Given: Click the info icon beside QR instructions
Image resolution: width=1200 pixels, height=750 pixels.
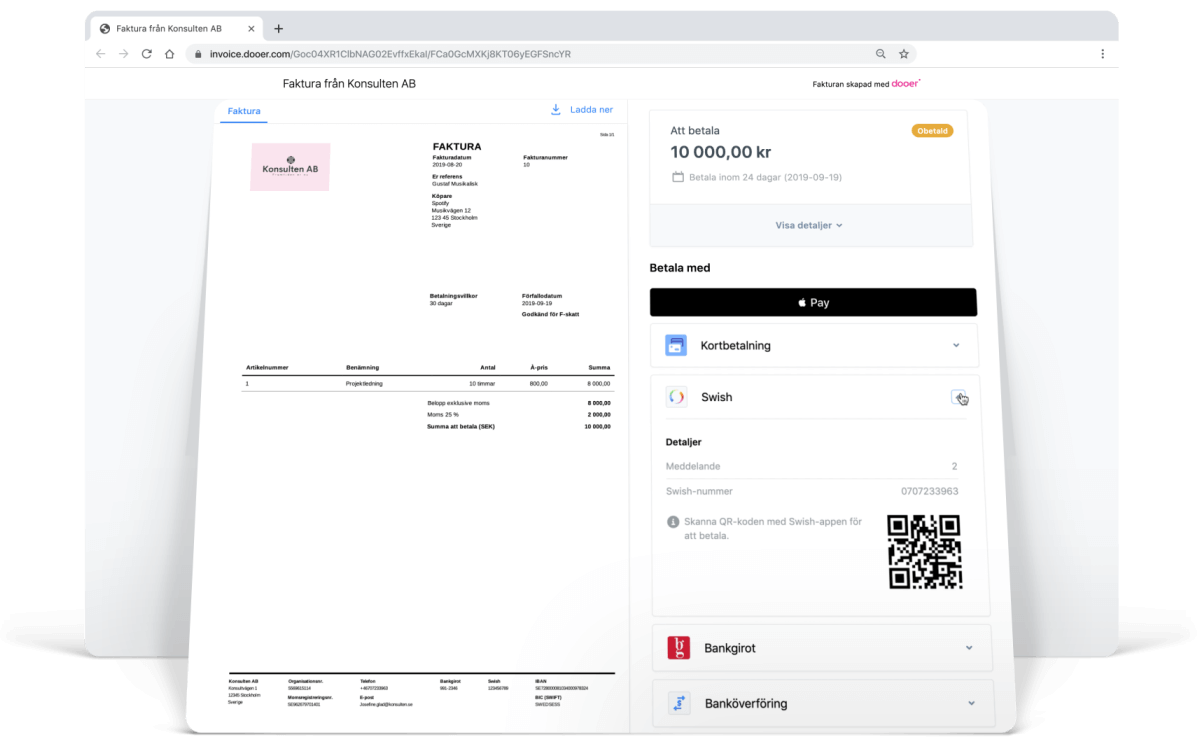Looking at the screenshot, I should pos(673,522).
